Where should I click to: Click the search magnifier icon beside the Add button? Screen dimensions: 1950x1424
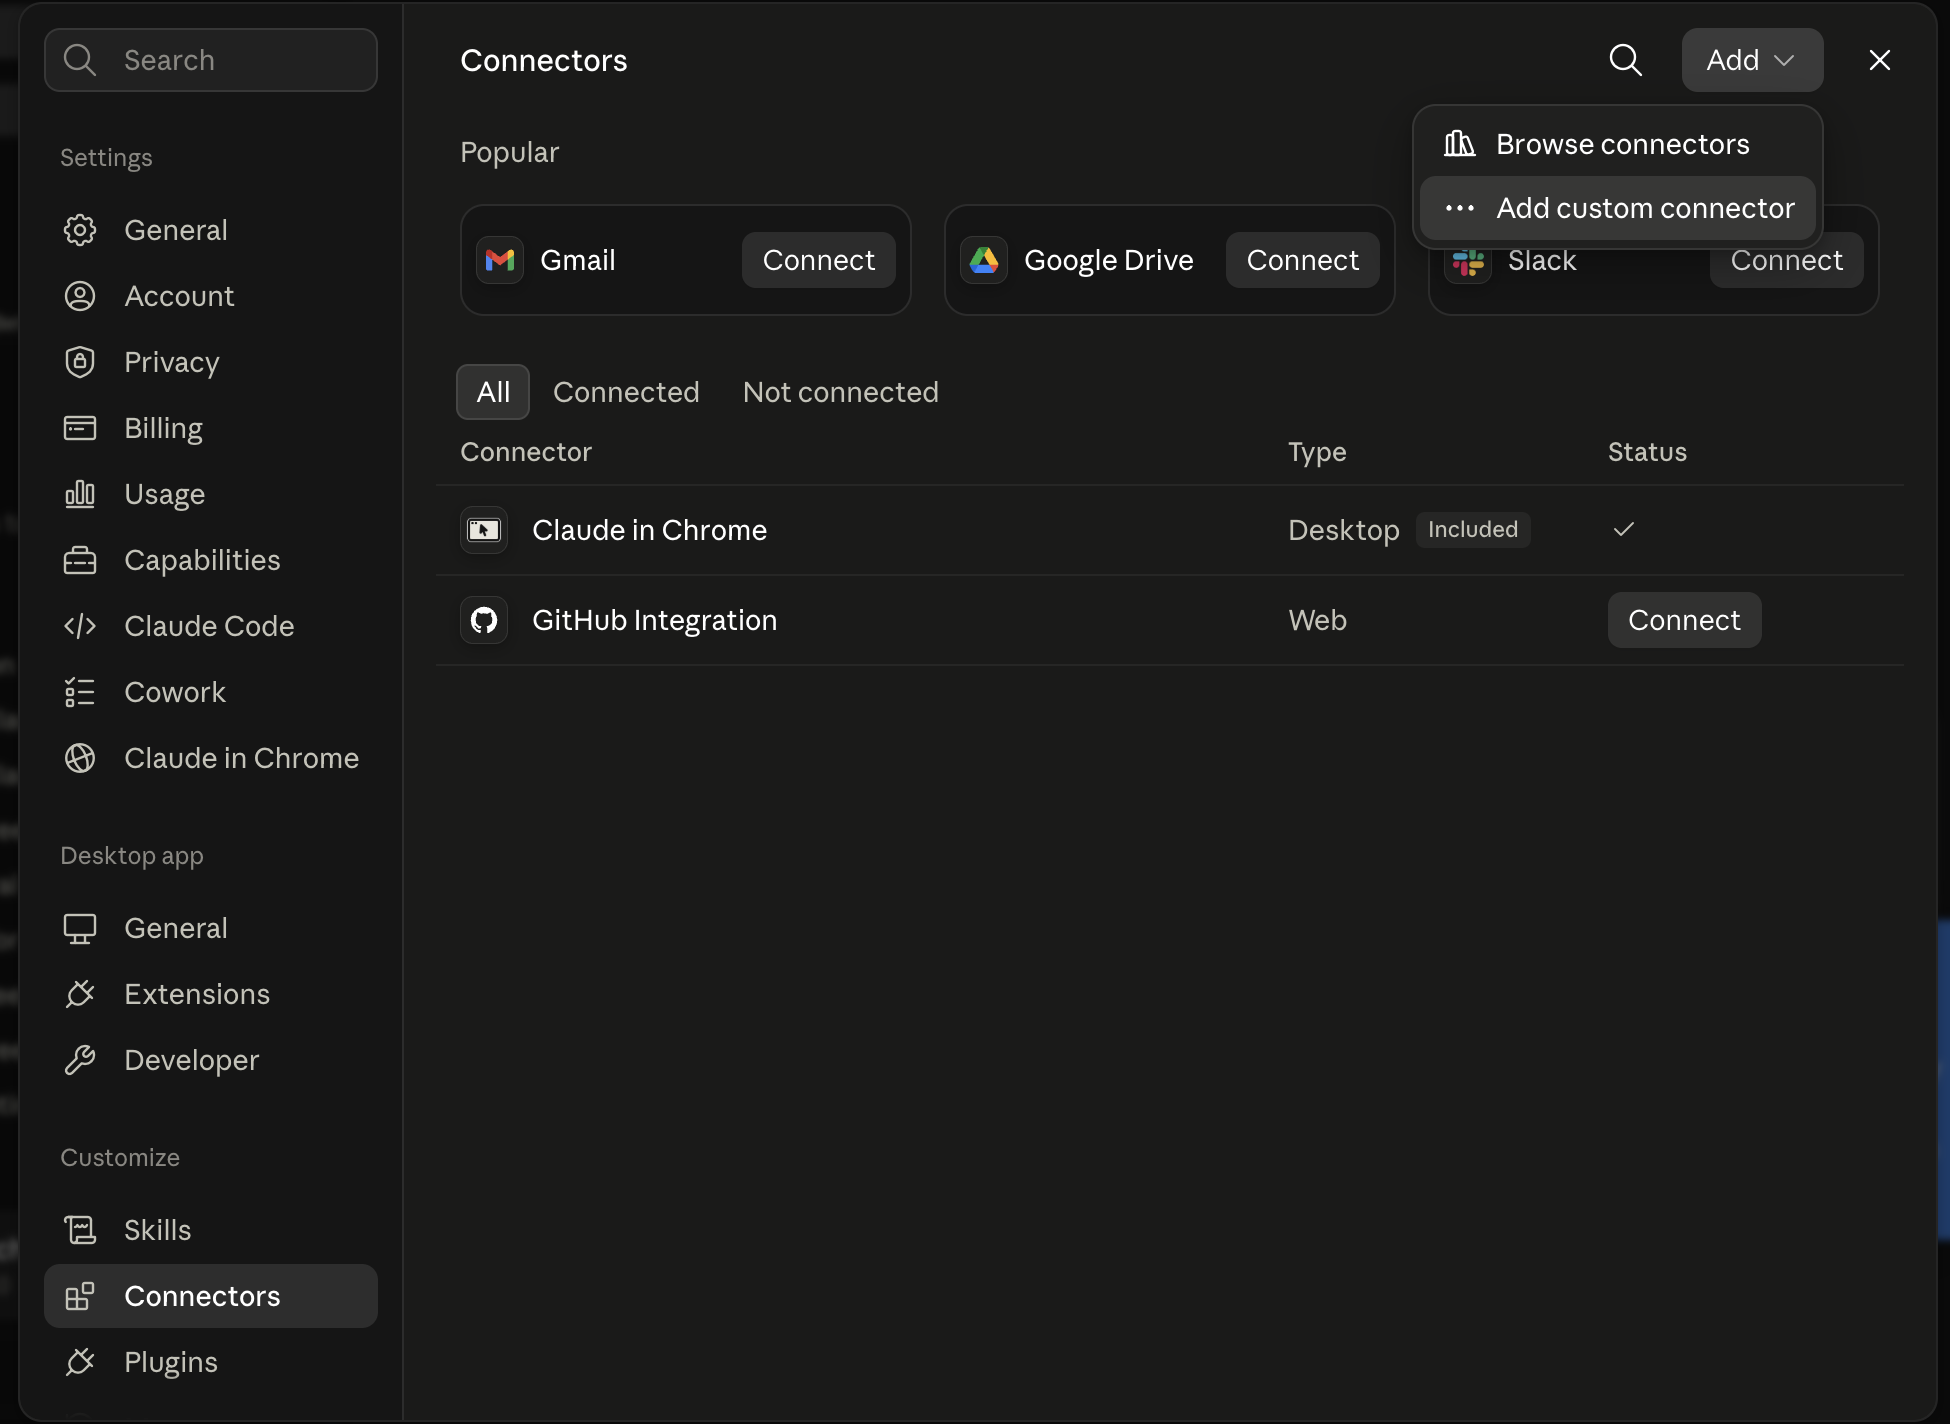1625,60
